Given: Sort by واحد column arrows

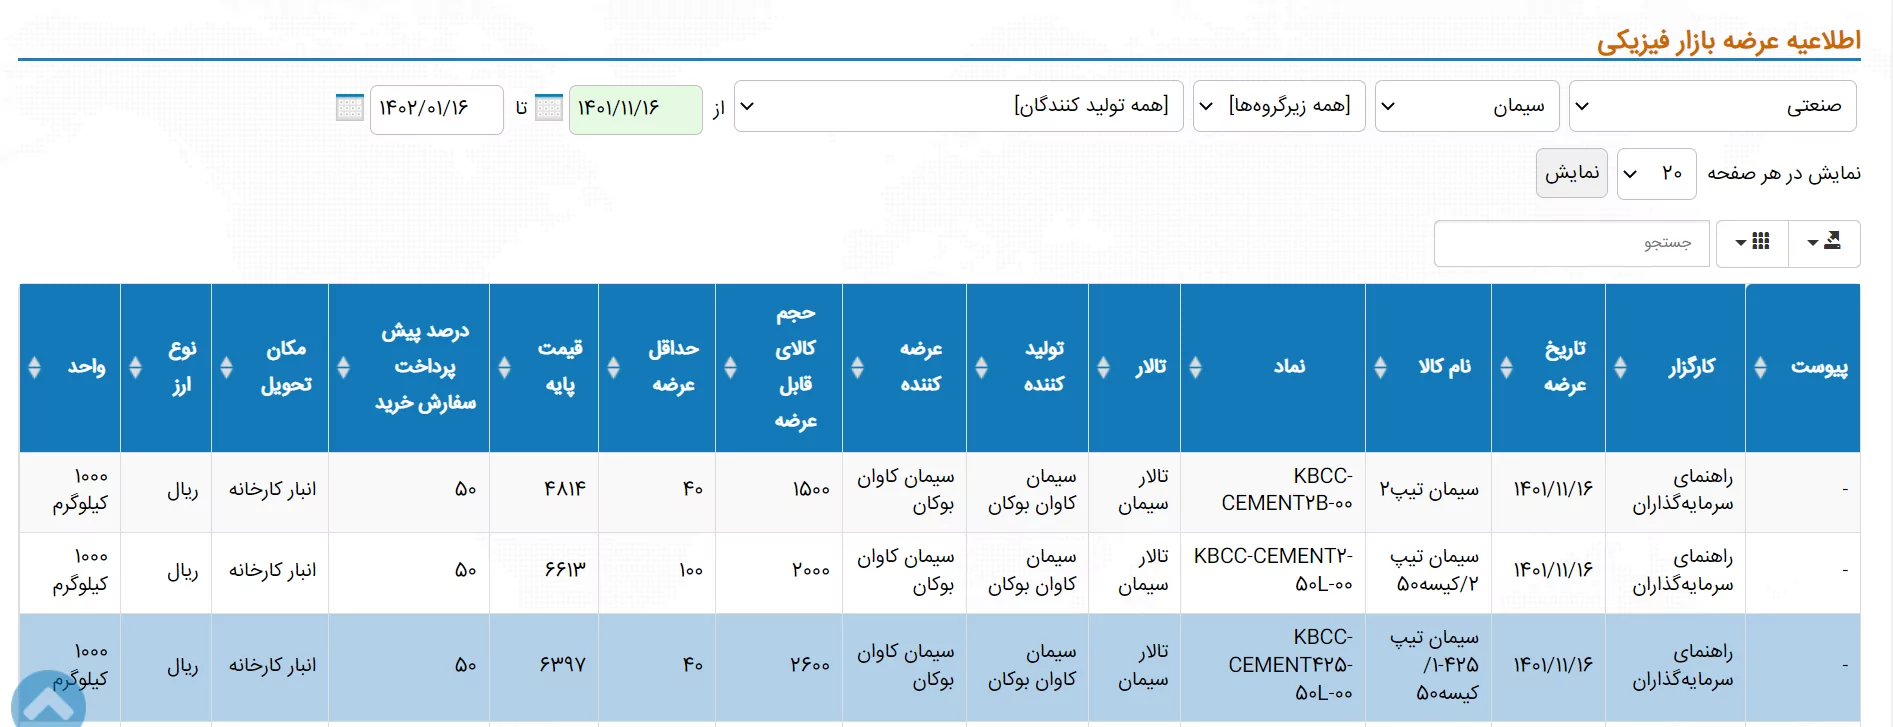Looking at the screenshot, I should (x=34, y=367).
